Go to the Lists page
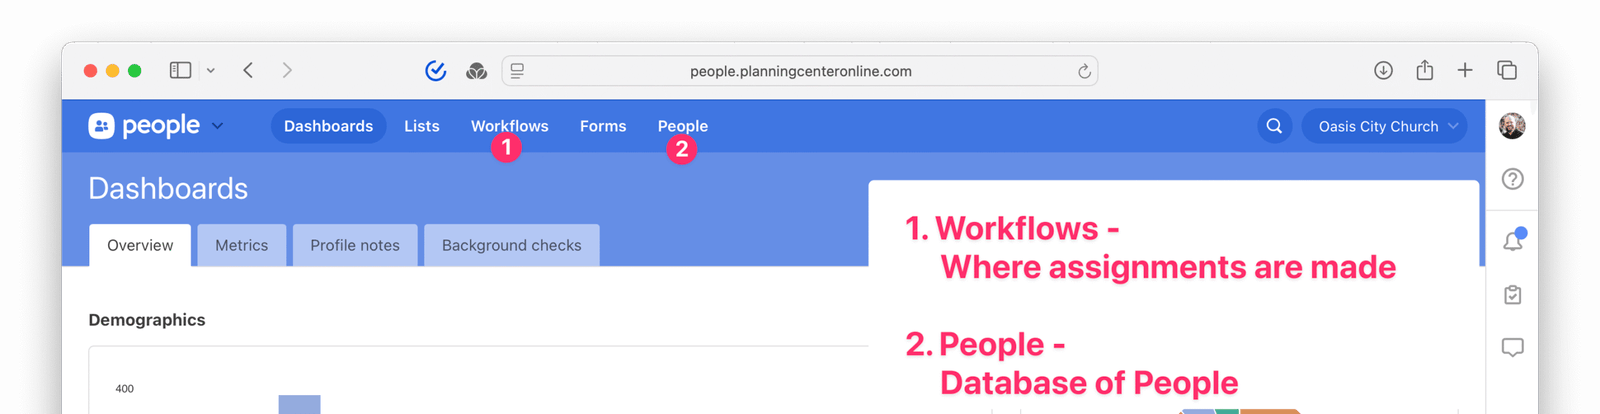 point(421,126)
